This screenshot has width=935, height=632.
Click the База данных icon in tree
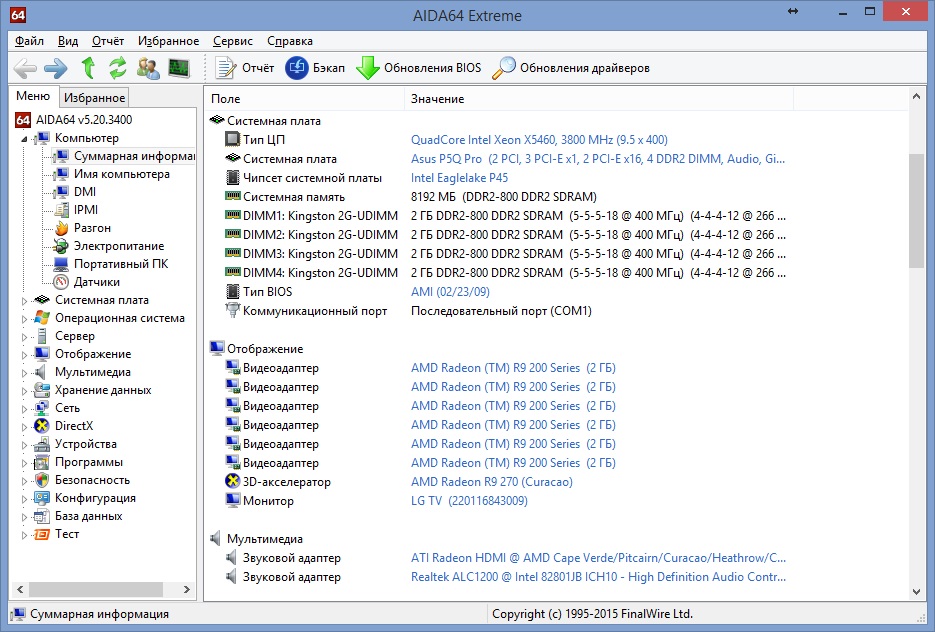pos(42,516)
